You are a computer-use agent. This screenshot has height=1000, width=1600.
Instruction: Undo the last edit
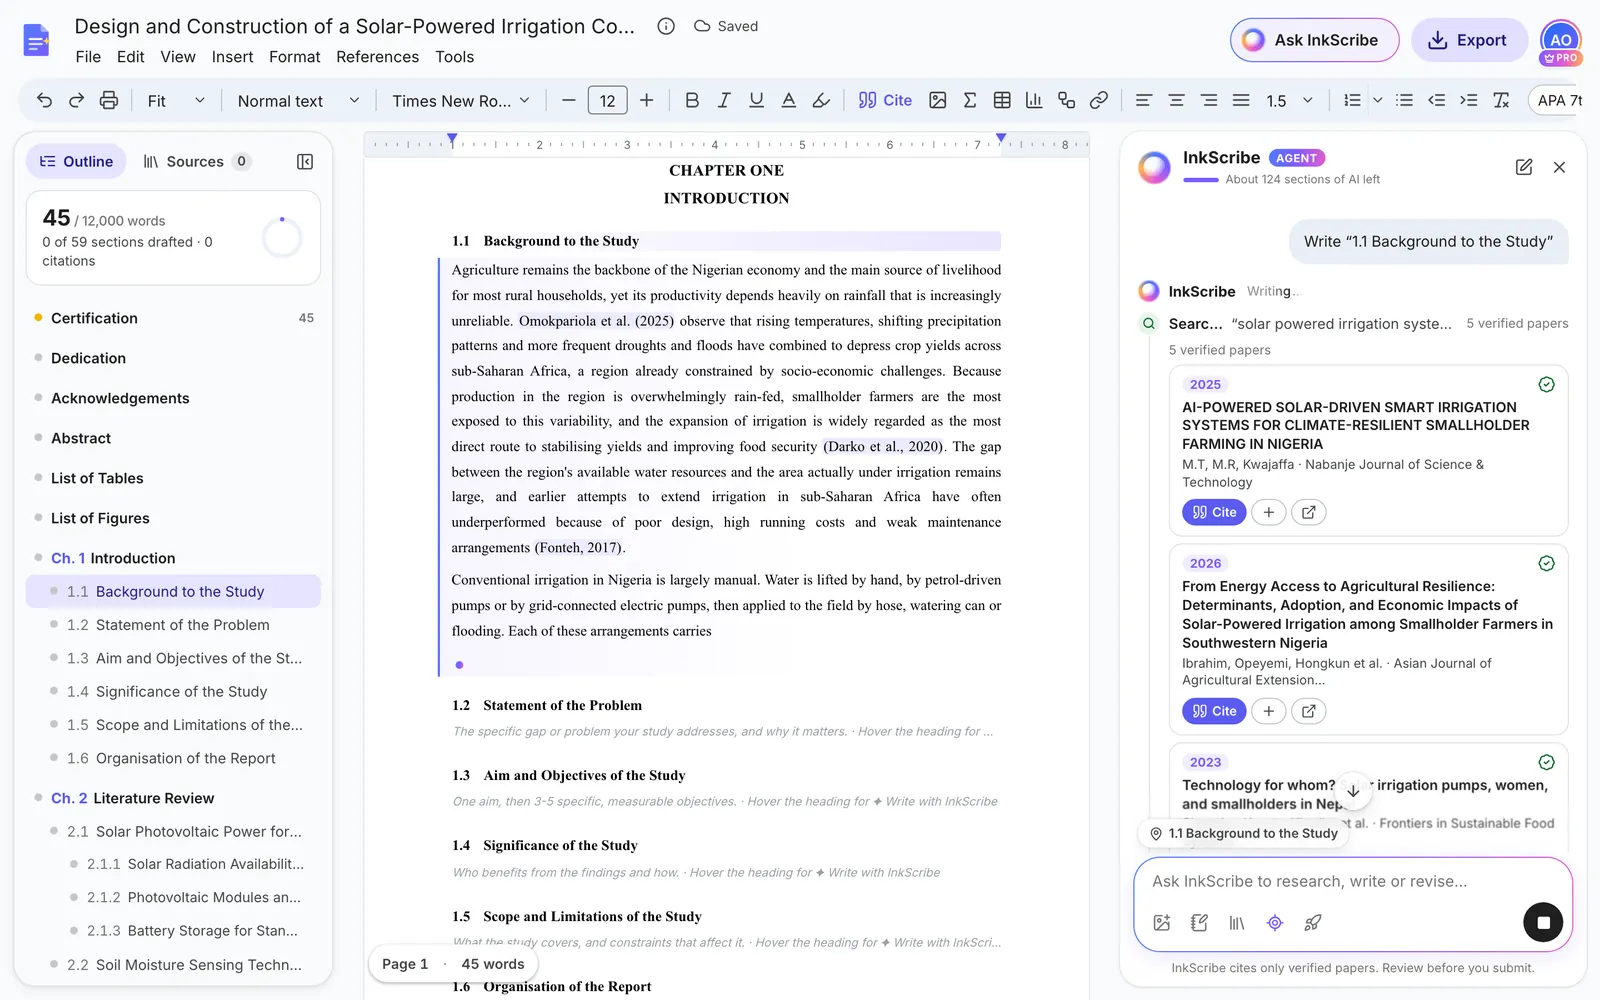44,100
